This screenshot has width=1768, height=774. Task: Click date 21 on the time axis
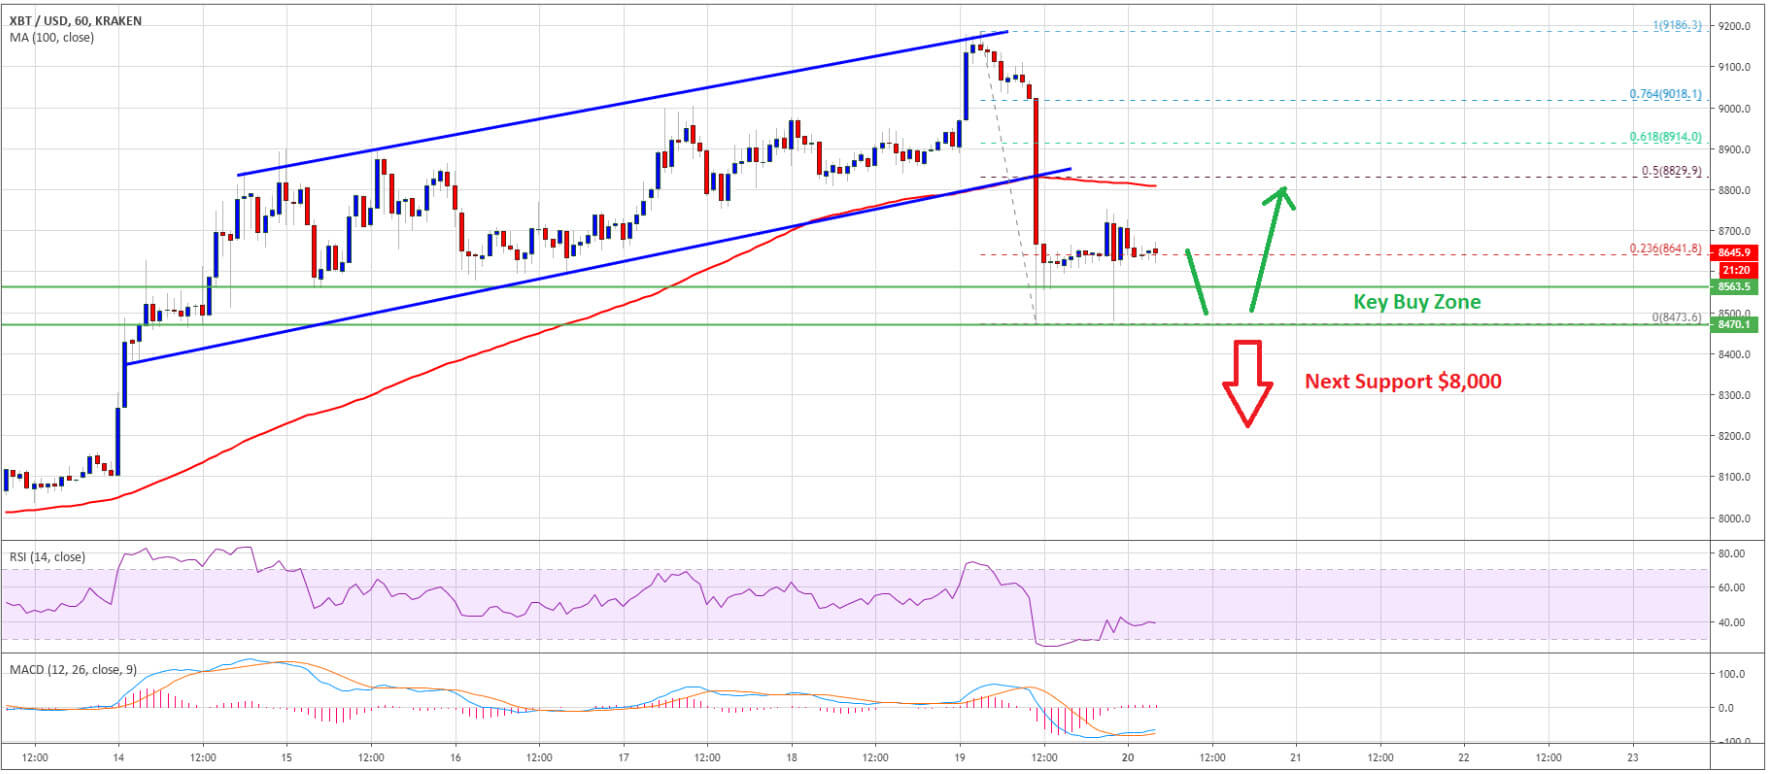(1296, 758)
